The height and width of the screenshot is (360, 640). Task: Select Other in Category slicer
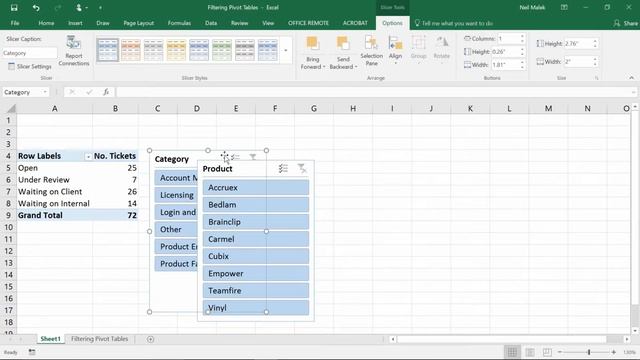point(176,229)
